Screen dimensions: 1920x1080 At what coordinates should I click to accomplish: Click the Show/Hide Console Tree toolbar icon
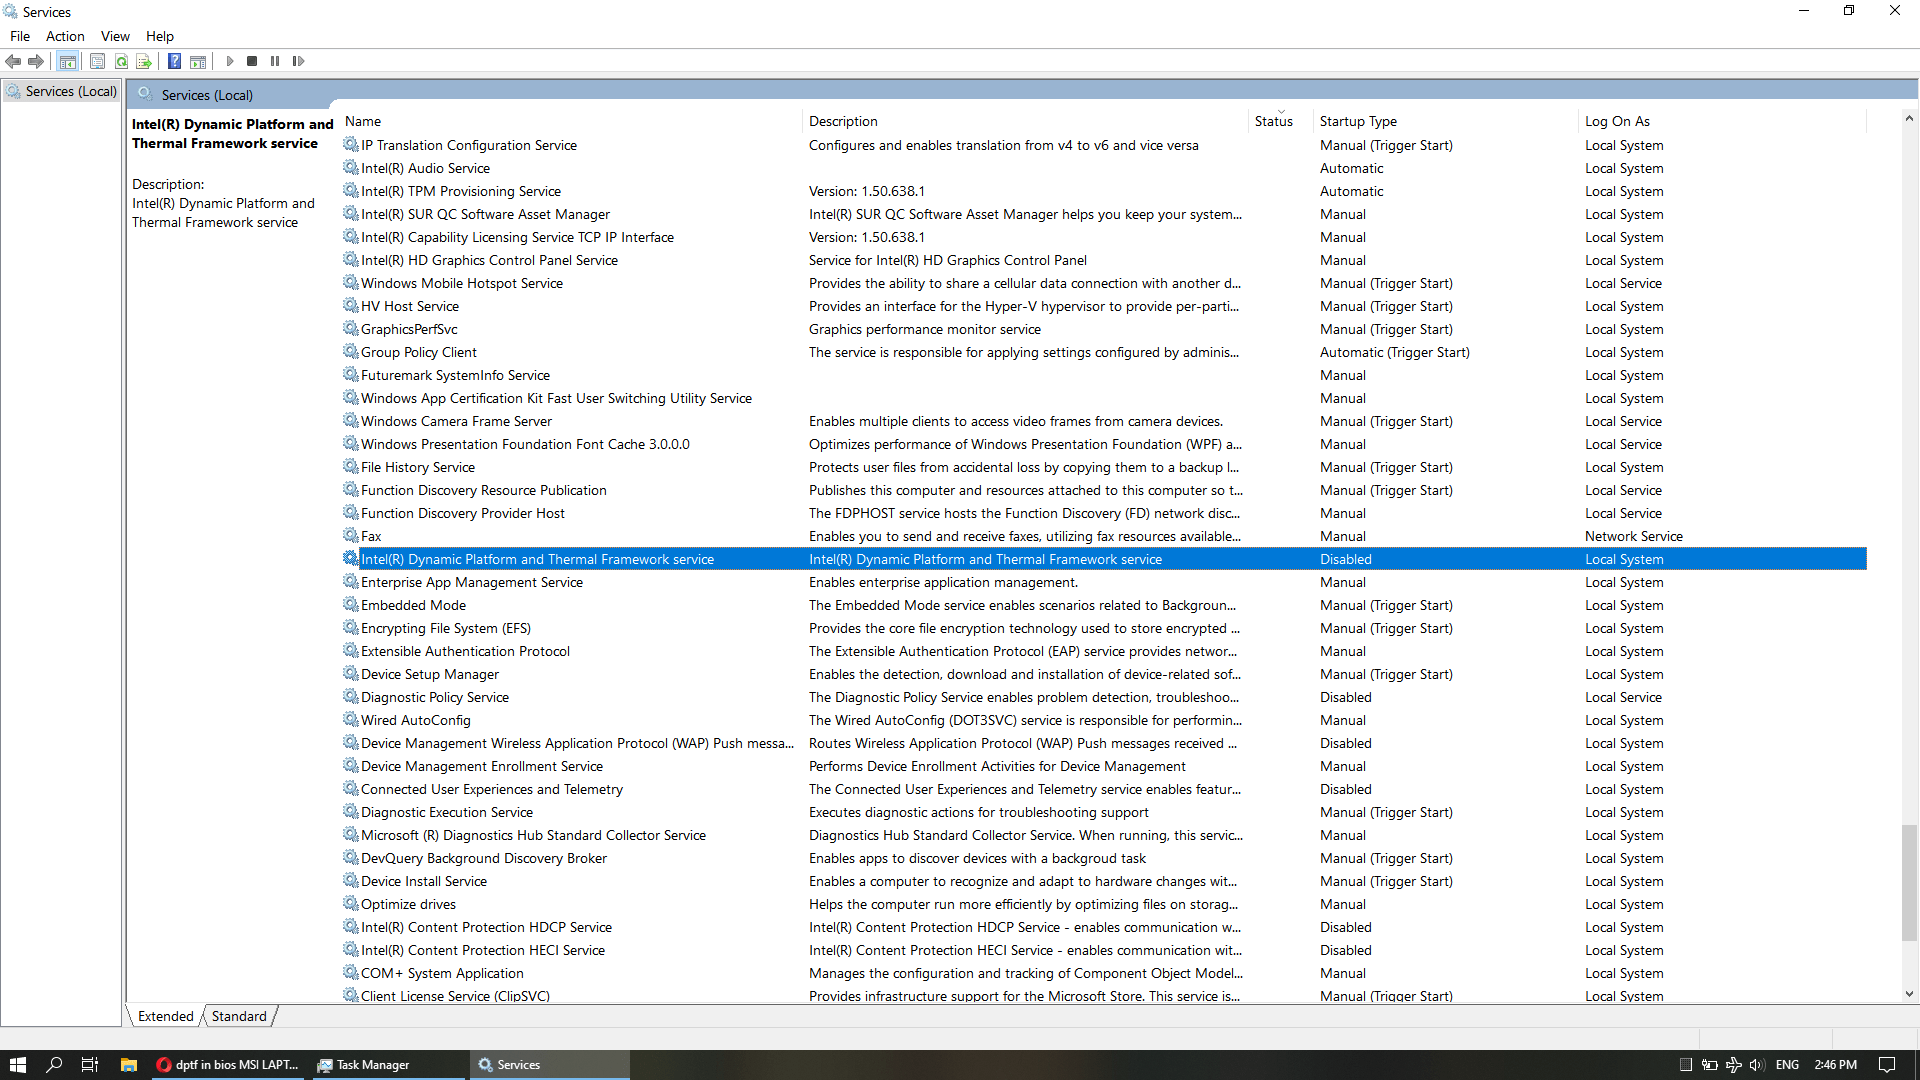click(x=68, y=62)
